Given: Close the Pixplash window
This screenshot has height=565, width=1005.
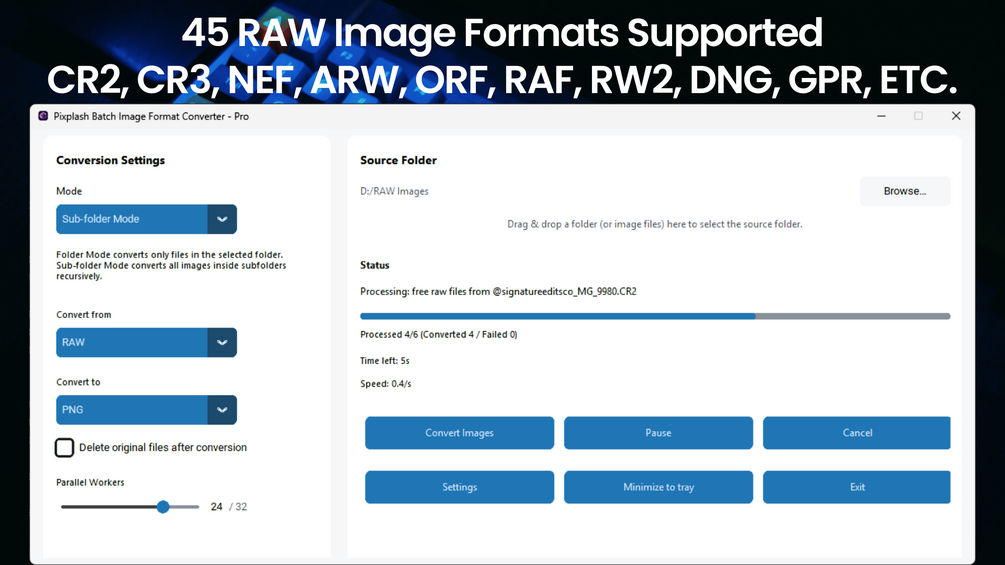Looking at the screenshot, I should coord(956,116).
